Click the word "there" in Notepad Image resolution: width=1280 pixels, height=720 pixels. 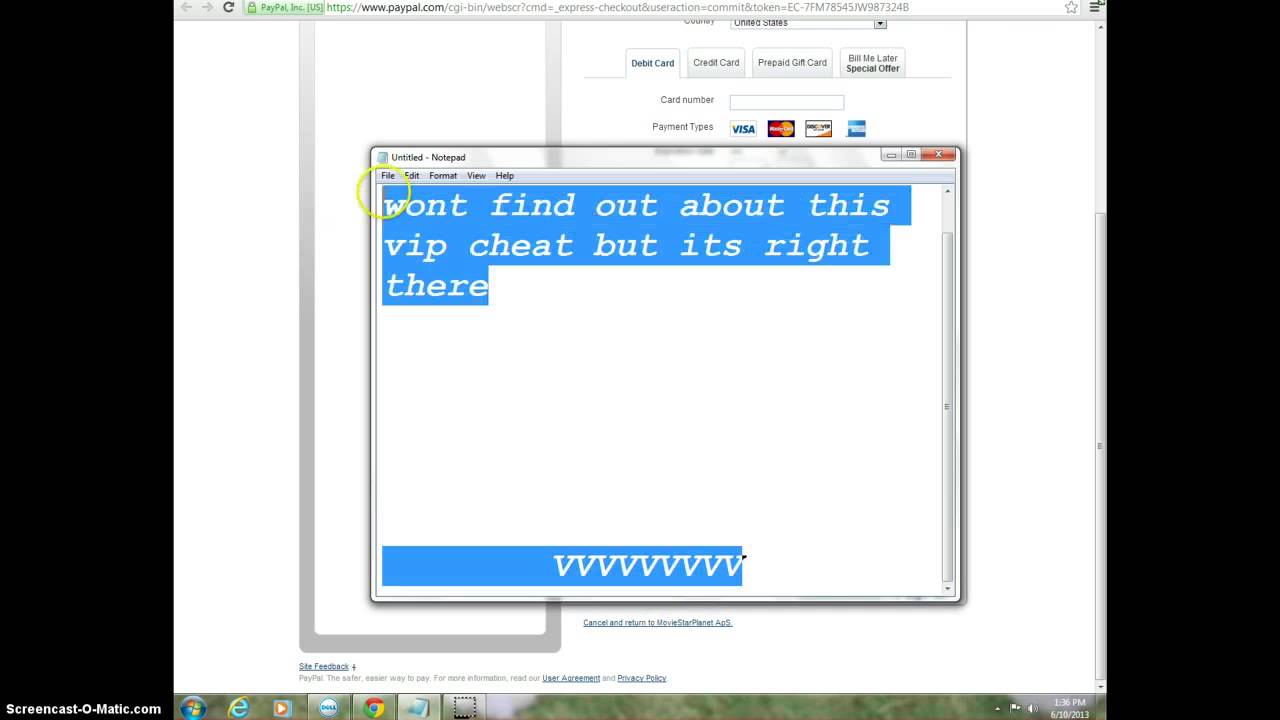coord(436,286)
